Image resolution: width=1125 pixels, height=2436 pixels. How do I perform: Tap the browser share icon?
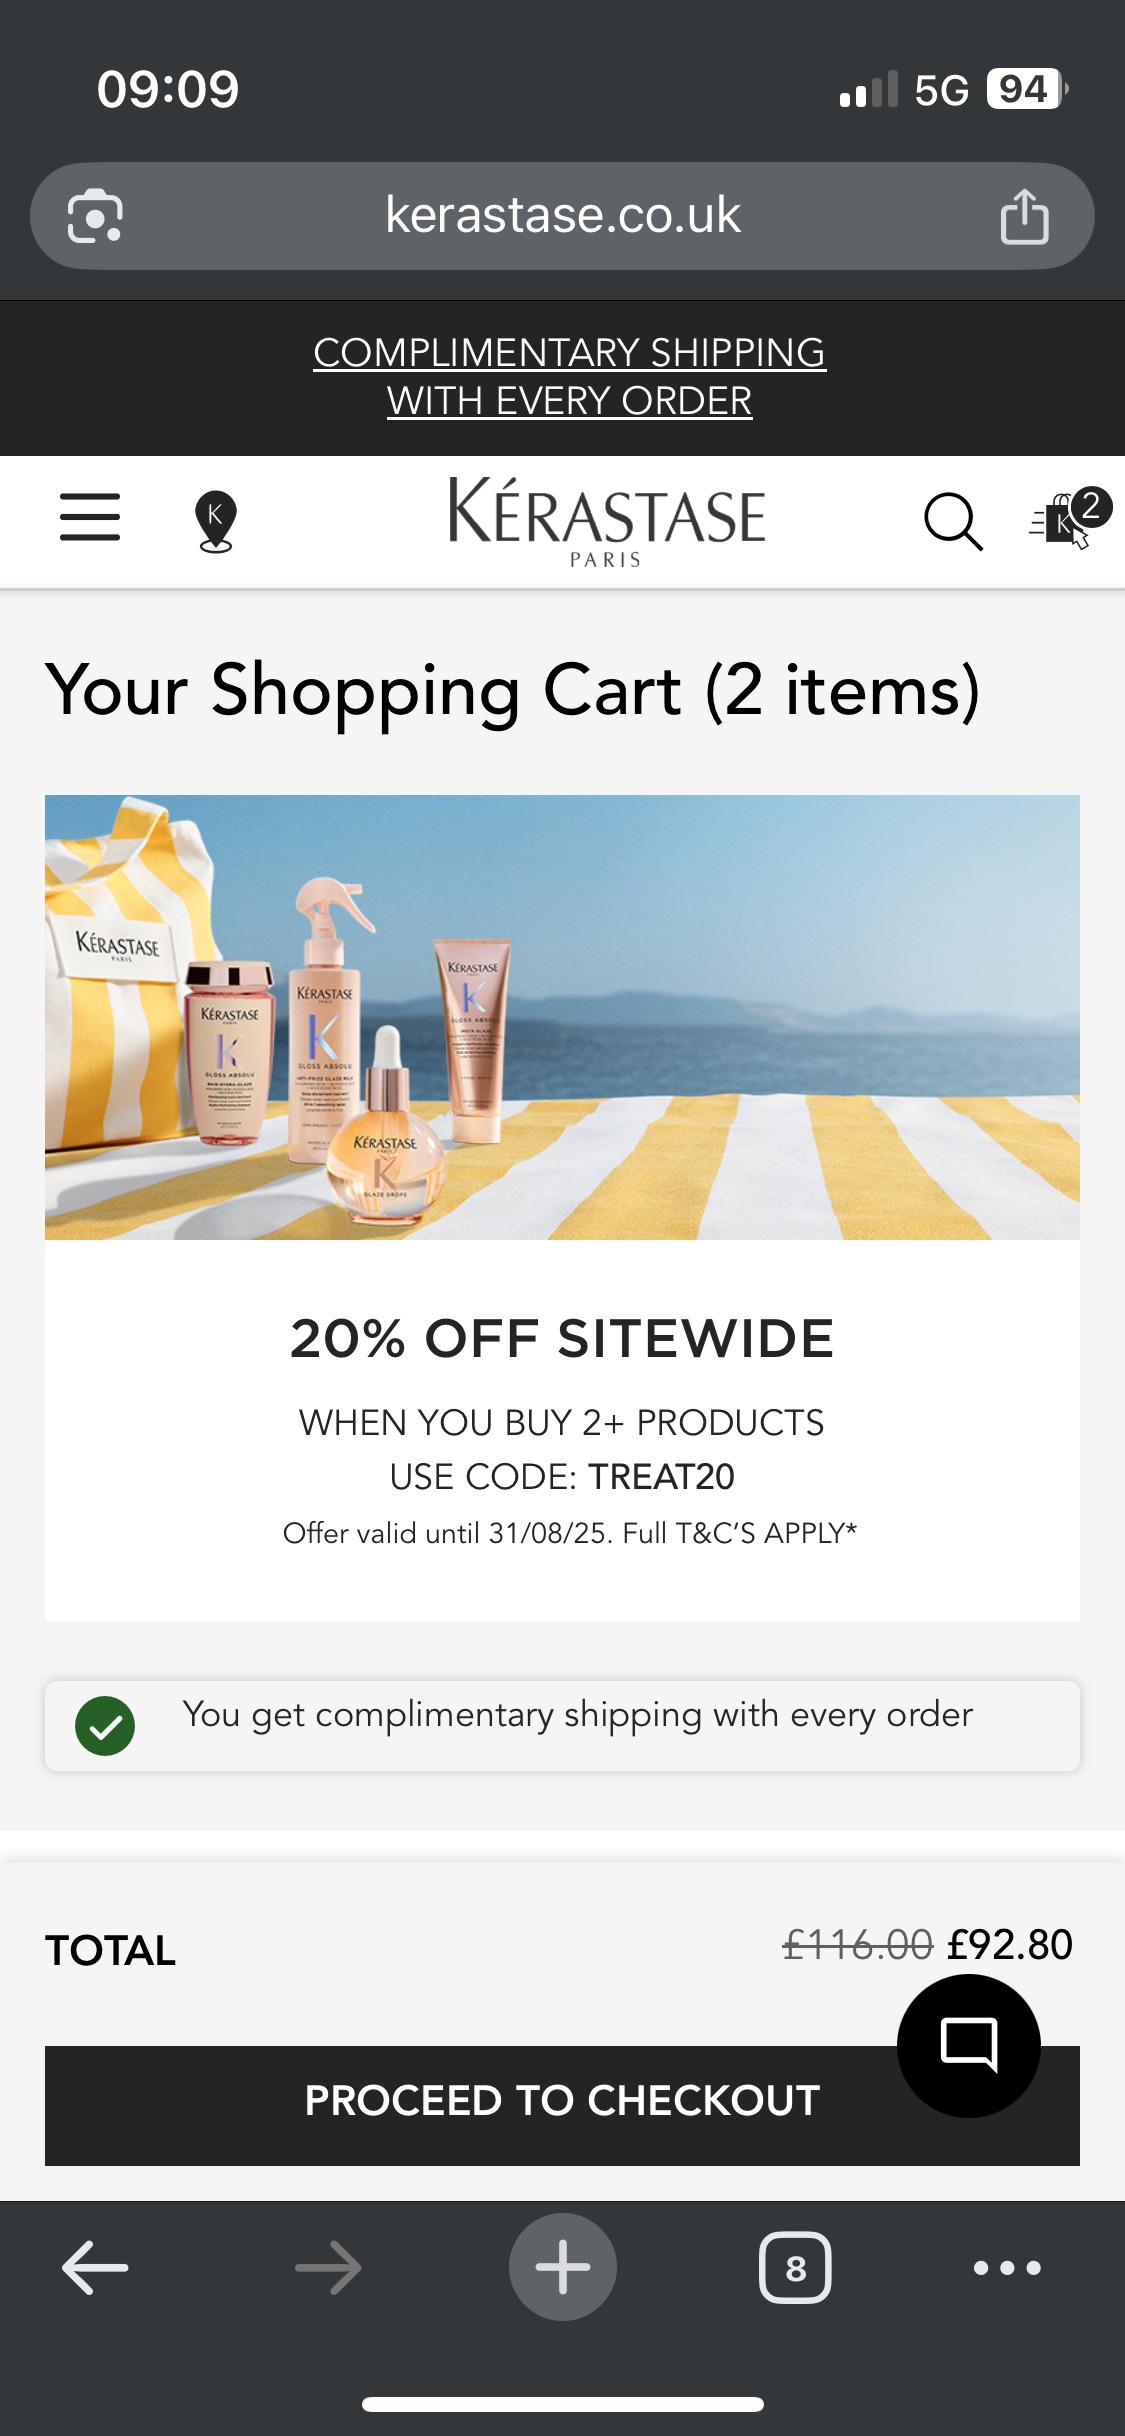point(1024,216)
